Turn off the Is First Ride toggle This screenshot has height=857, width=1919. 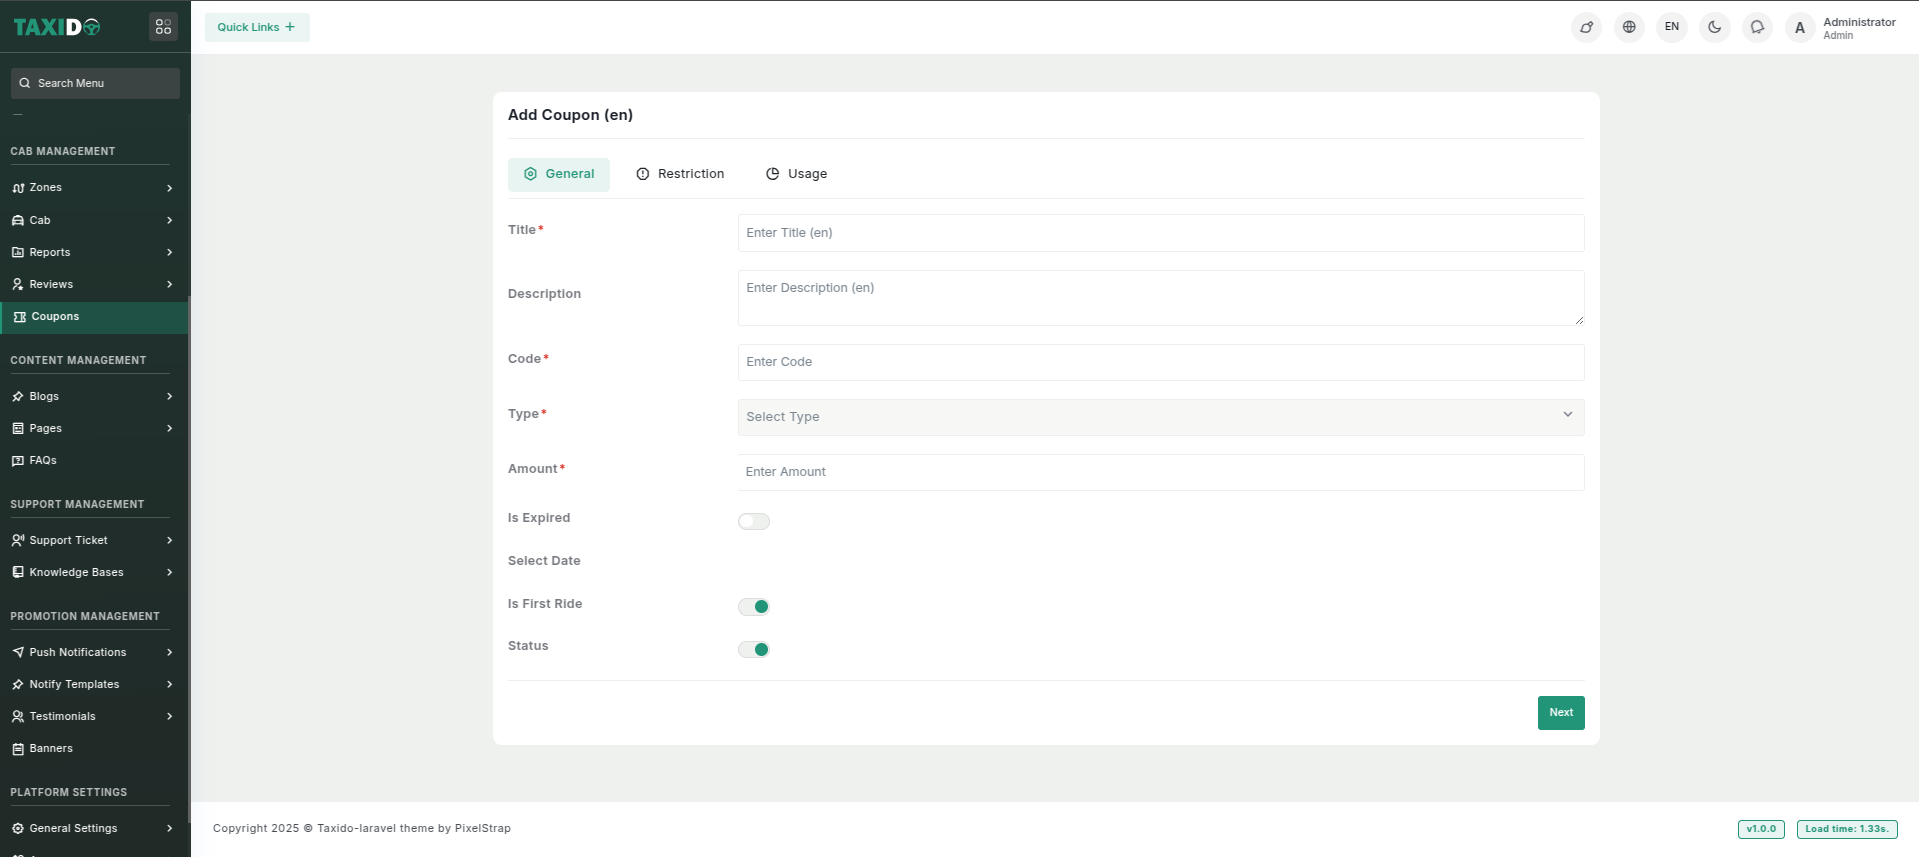[754, 607]
